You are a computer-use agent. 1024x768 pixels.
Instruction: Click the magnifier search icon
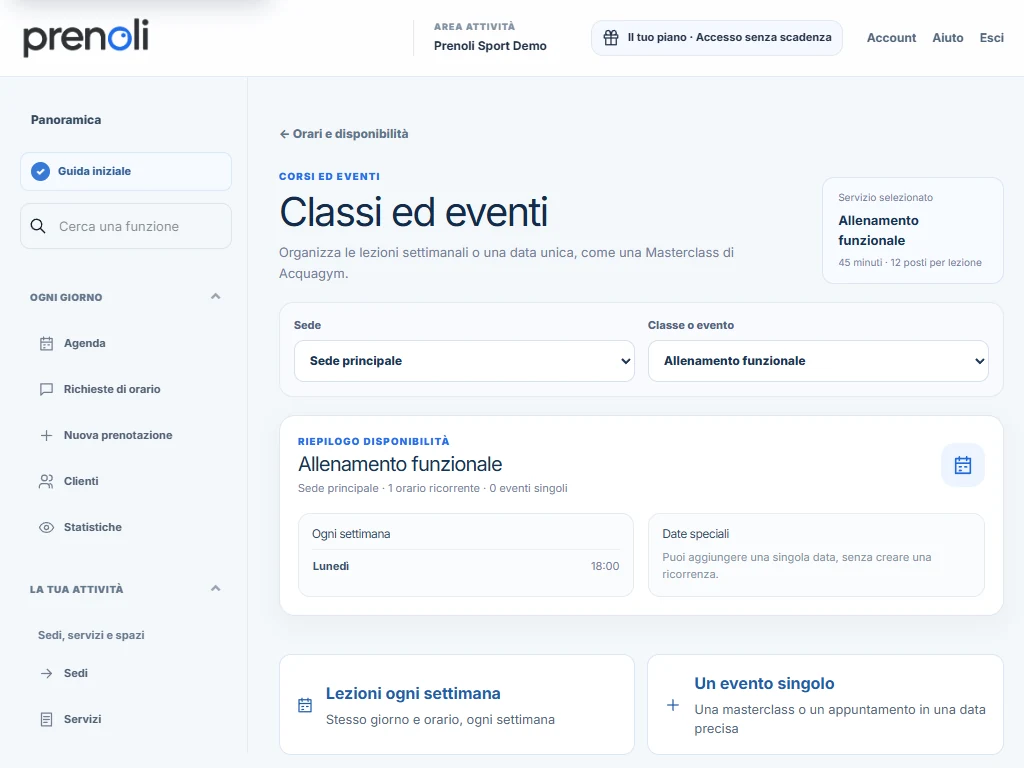(x=38, y=226)
